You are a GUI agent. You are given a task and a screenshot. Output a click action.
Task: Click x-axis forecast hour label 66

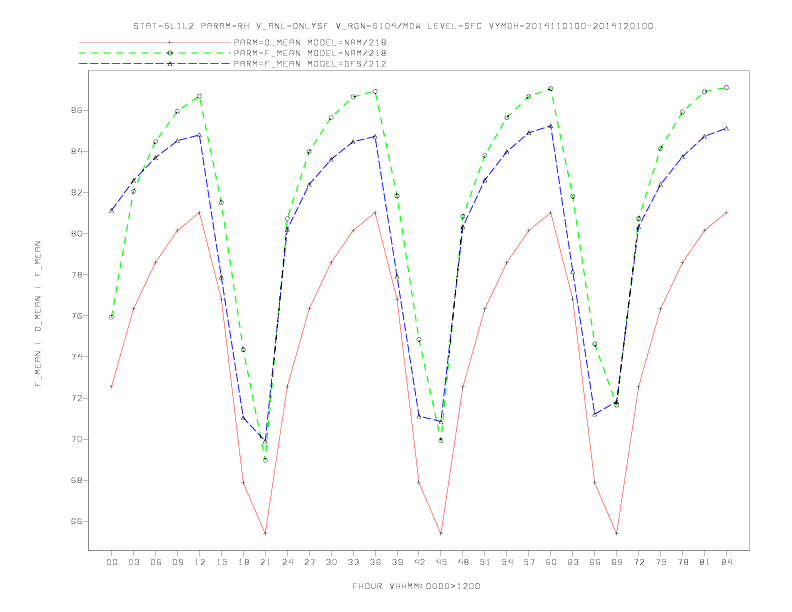click(x=595, y=562)
